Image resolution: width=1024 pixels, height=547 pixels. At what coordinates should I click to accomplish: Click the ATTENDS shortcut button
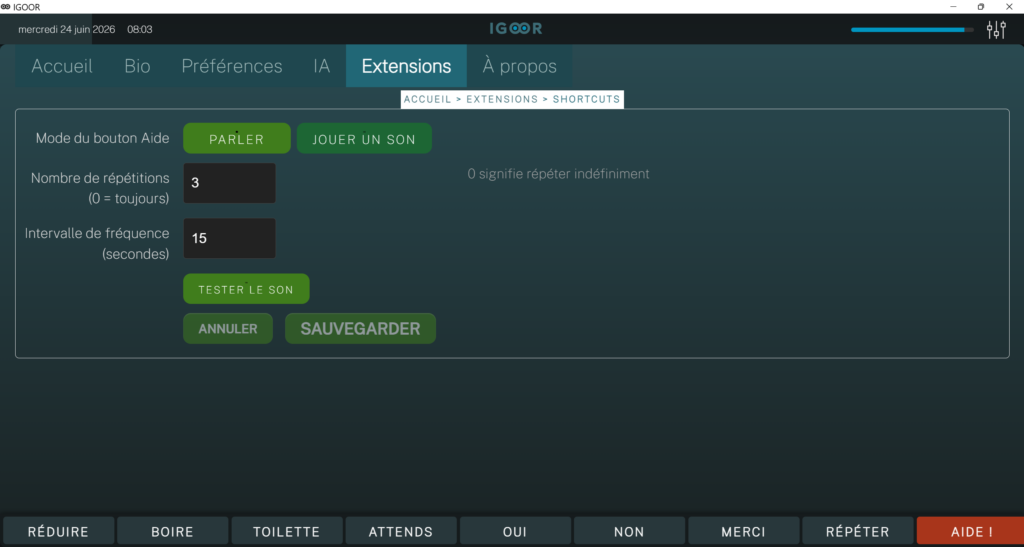click(x=401, y=531)
